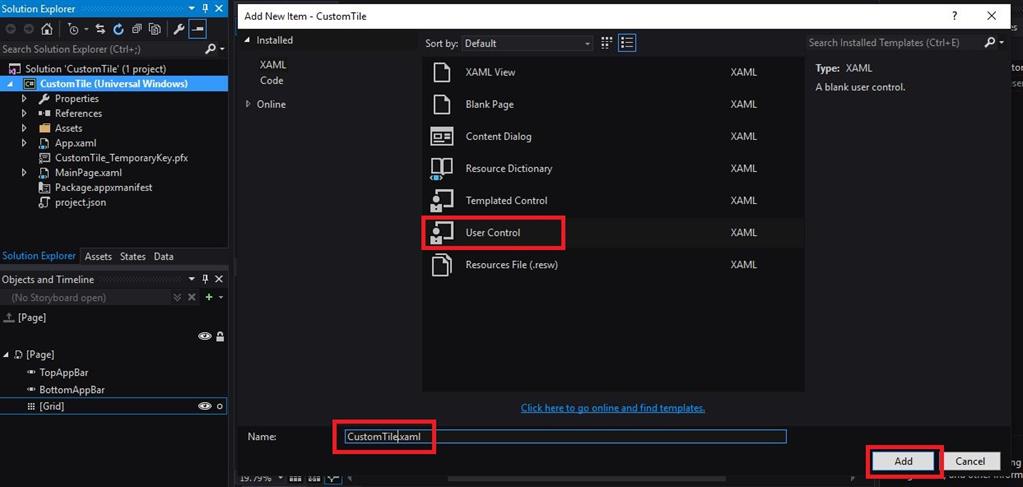Open the storyboard list double-chevron dropdown
The width and height of the screenshot is (1023, 487).
point(177,297)
